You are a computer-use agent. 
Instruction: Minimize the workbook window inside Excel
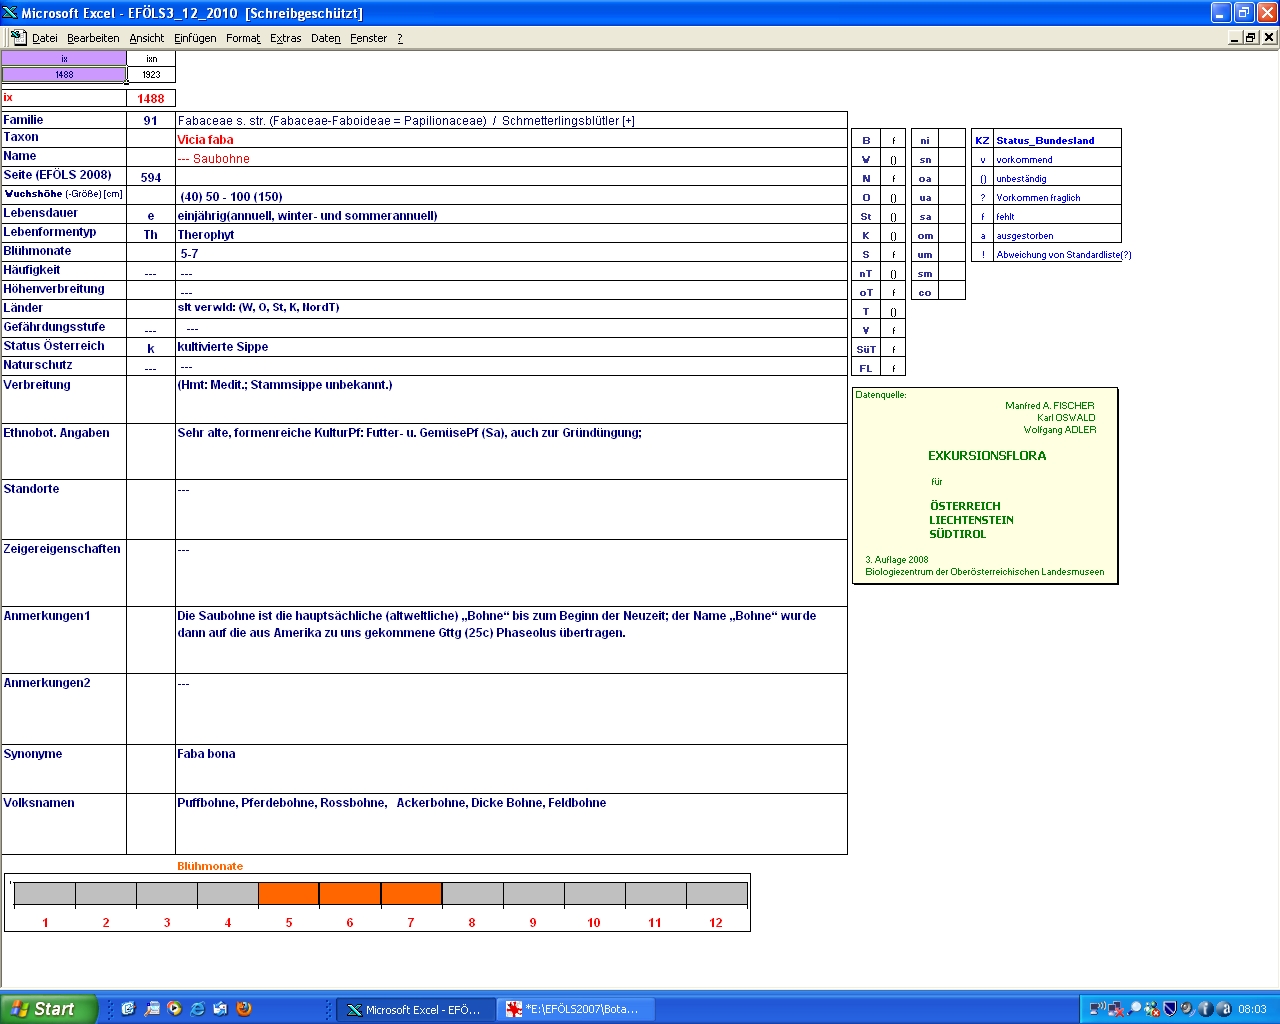1235,37
